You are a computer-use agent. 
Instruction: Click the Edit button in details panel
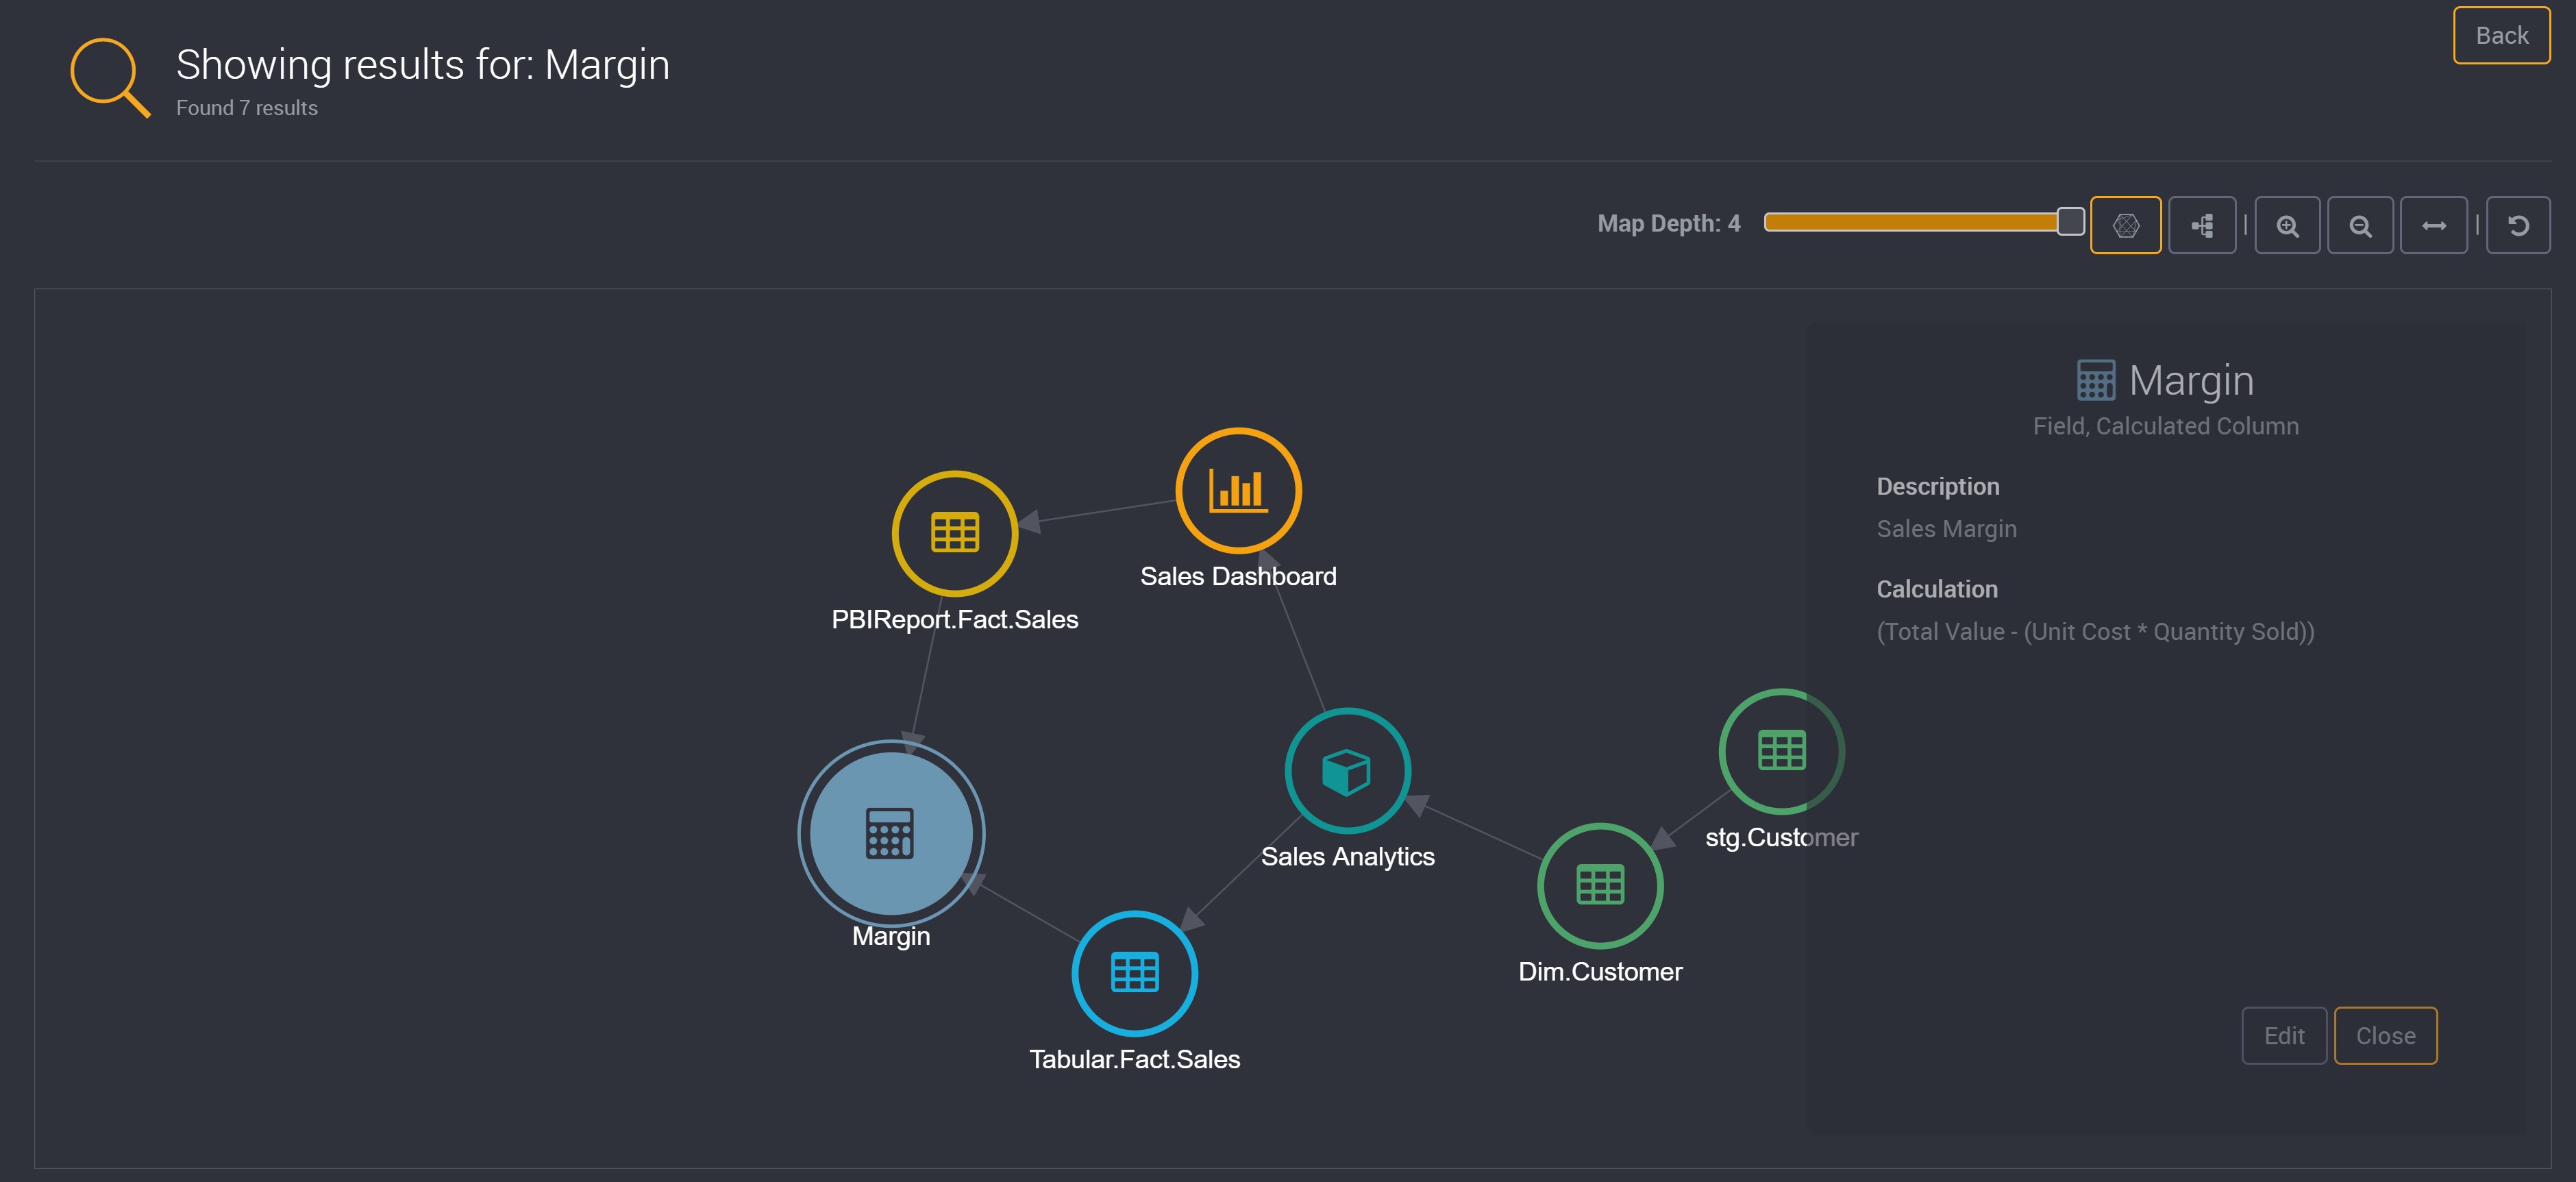point(2284,1036)
